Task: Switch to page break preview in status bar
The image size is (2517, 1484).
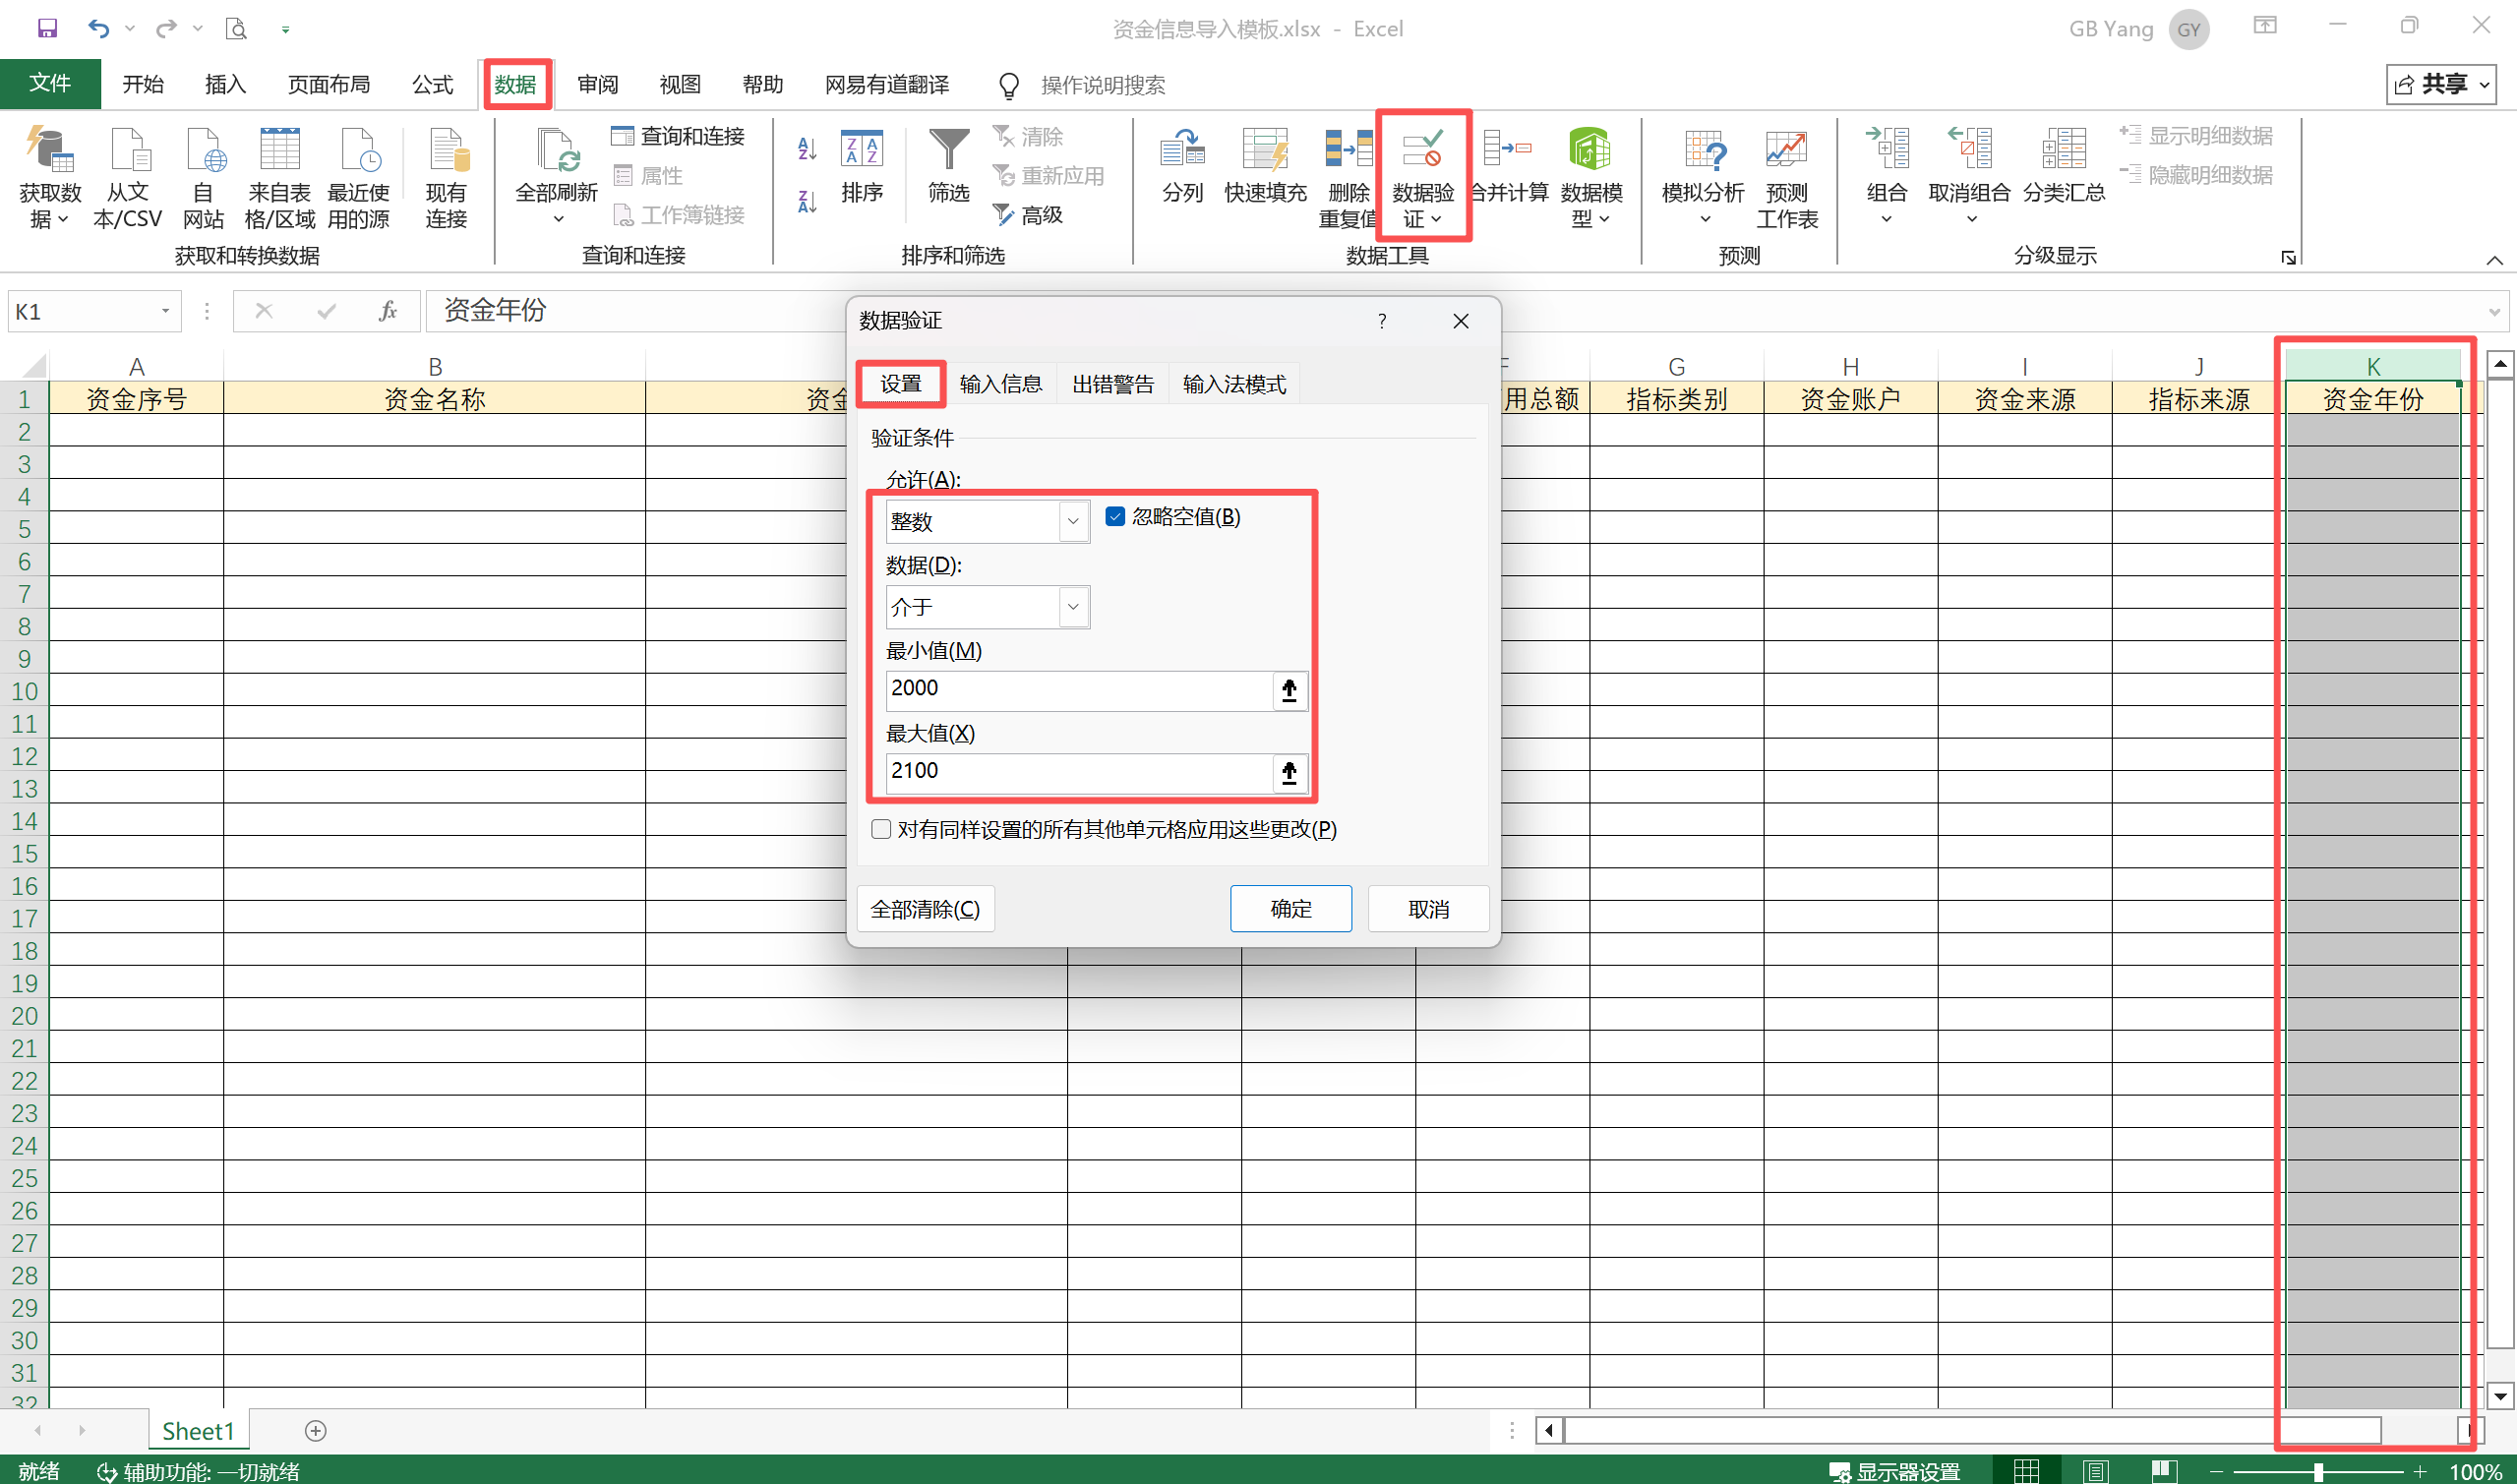Action: point(2164,1471)
